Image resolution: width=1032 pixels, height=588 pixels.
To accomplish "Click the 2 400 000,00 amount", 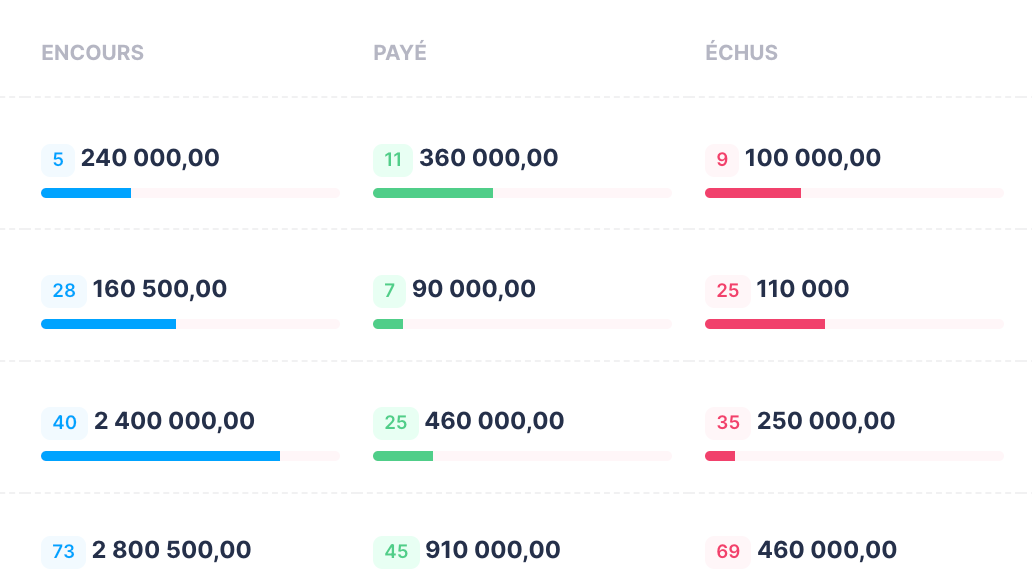I will 174,422.
